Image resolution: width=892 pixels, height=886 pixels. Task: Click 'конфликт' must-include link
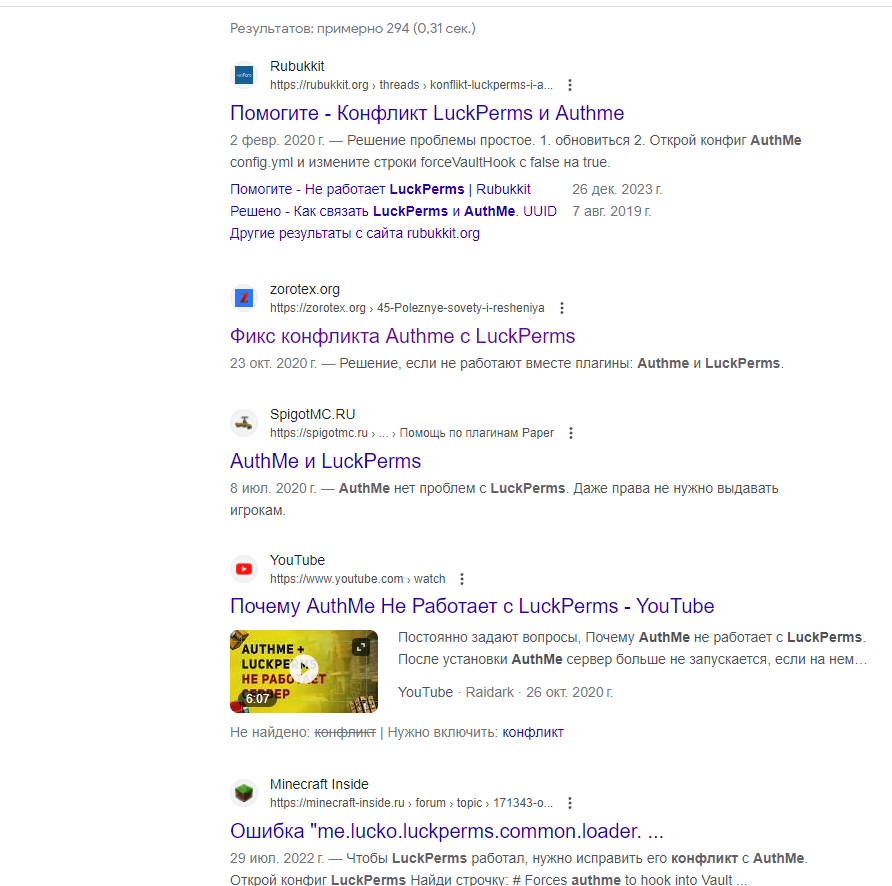tap(532, 732)
